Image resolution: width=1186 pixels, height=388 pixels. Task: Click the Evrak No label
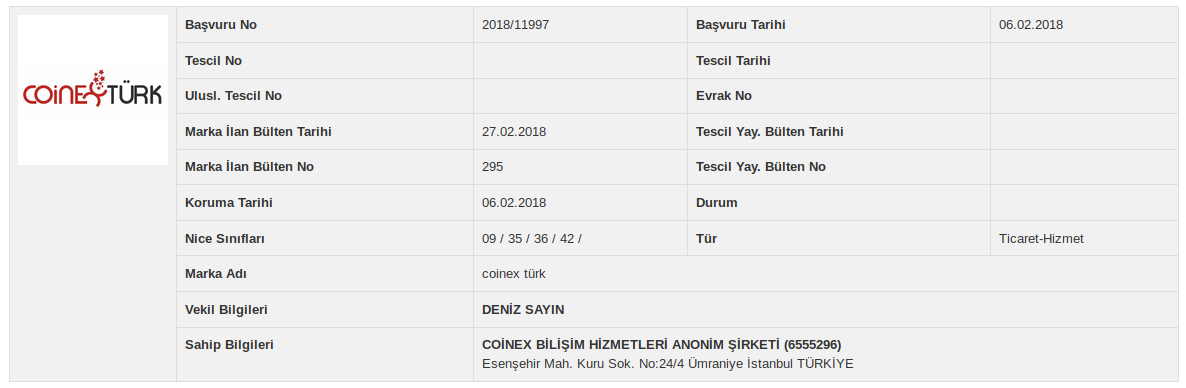724,96
